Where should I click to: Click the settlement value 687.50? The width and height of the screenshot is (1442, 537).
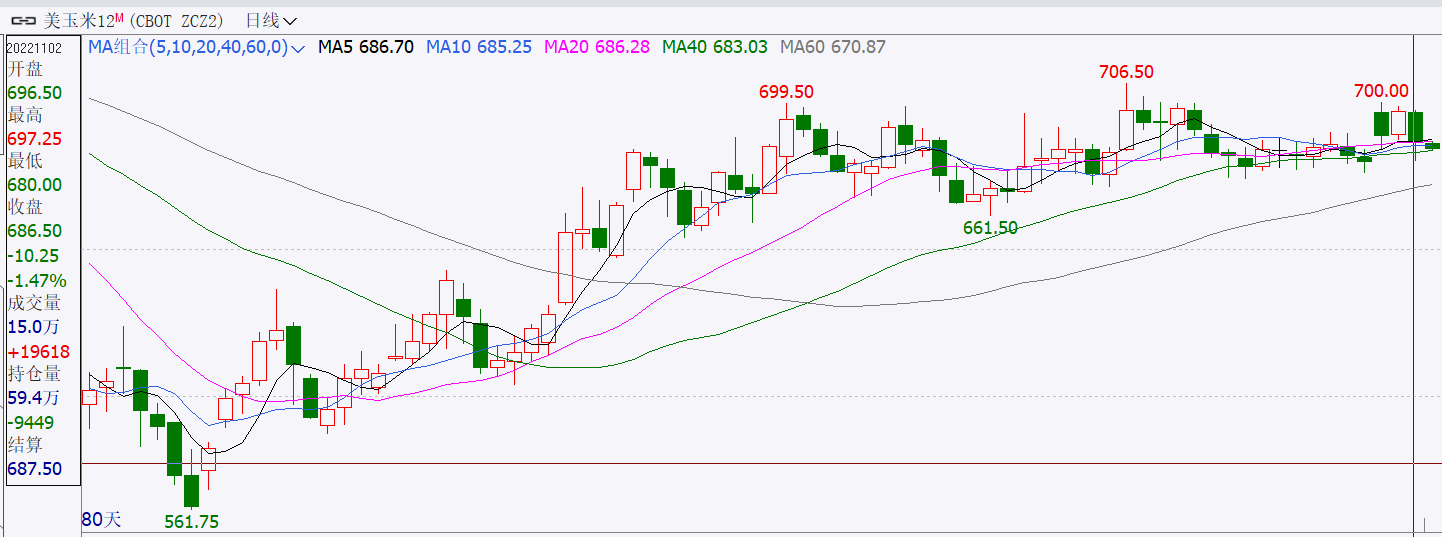(x=35, y=469)
